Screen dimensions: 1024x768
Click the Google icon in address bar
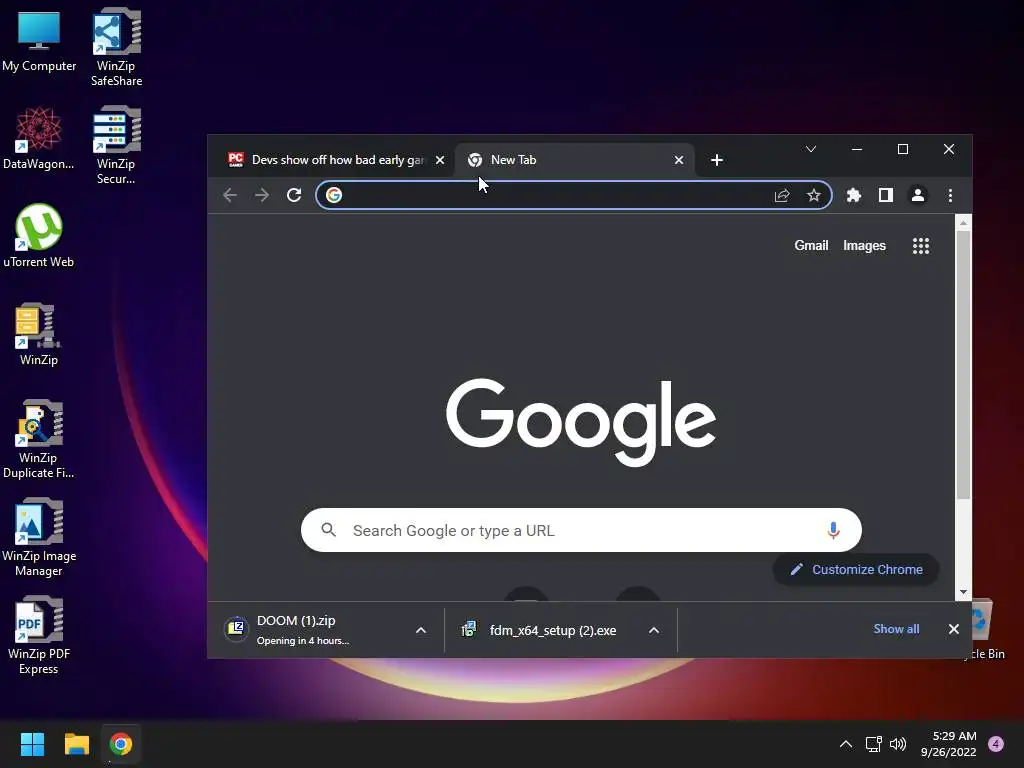(334, 195)
